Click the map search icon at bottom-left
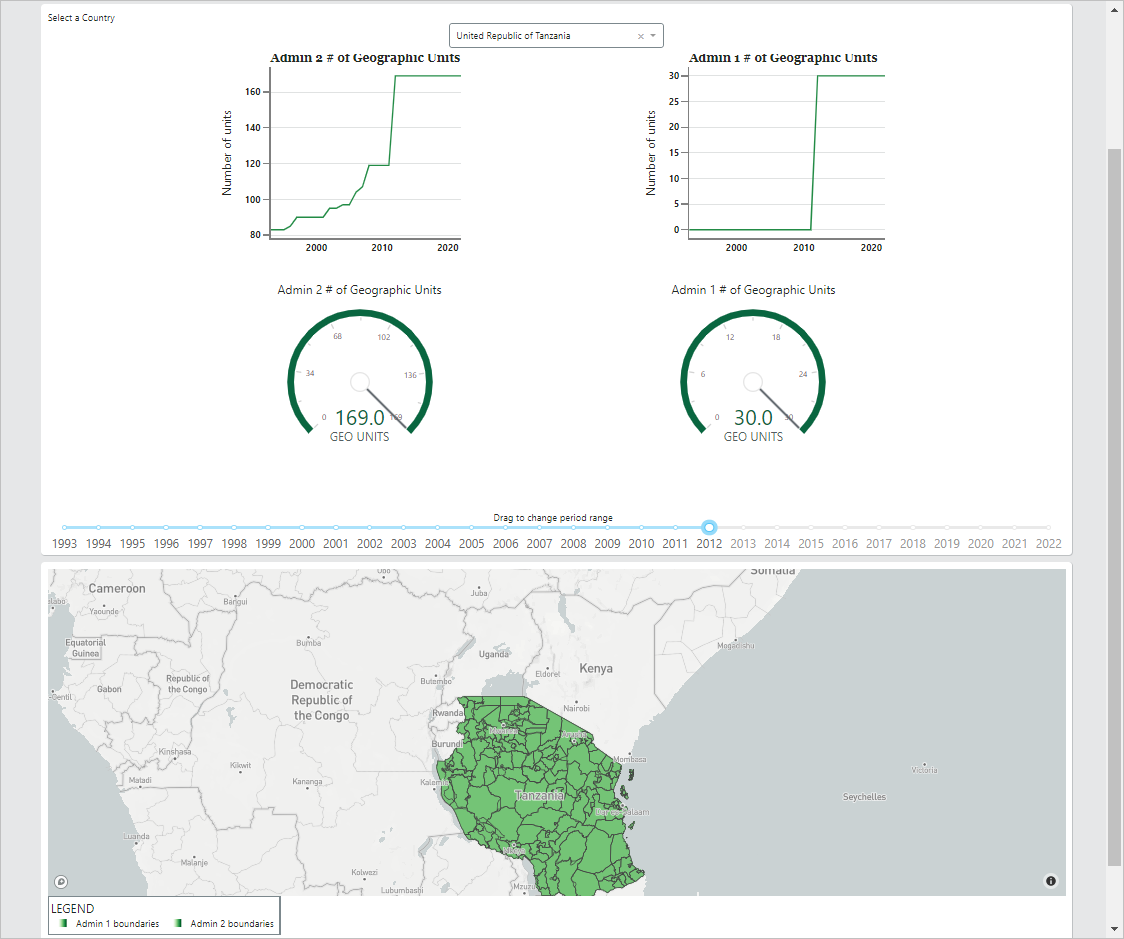Image resolution: width=1124 pixels, height=939 pixels. pyautogui.click(x=62, y=881)
